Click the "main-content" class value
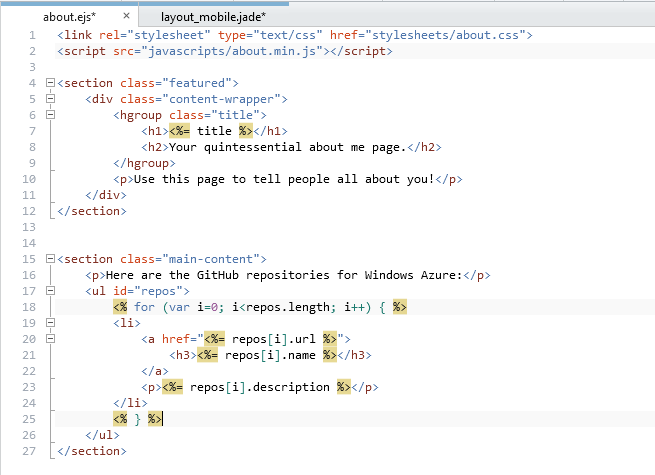This screenshot has height=475, width=655. (211, 259)
